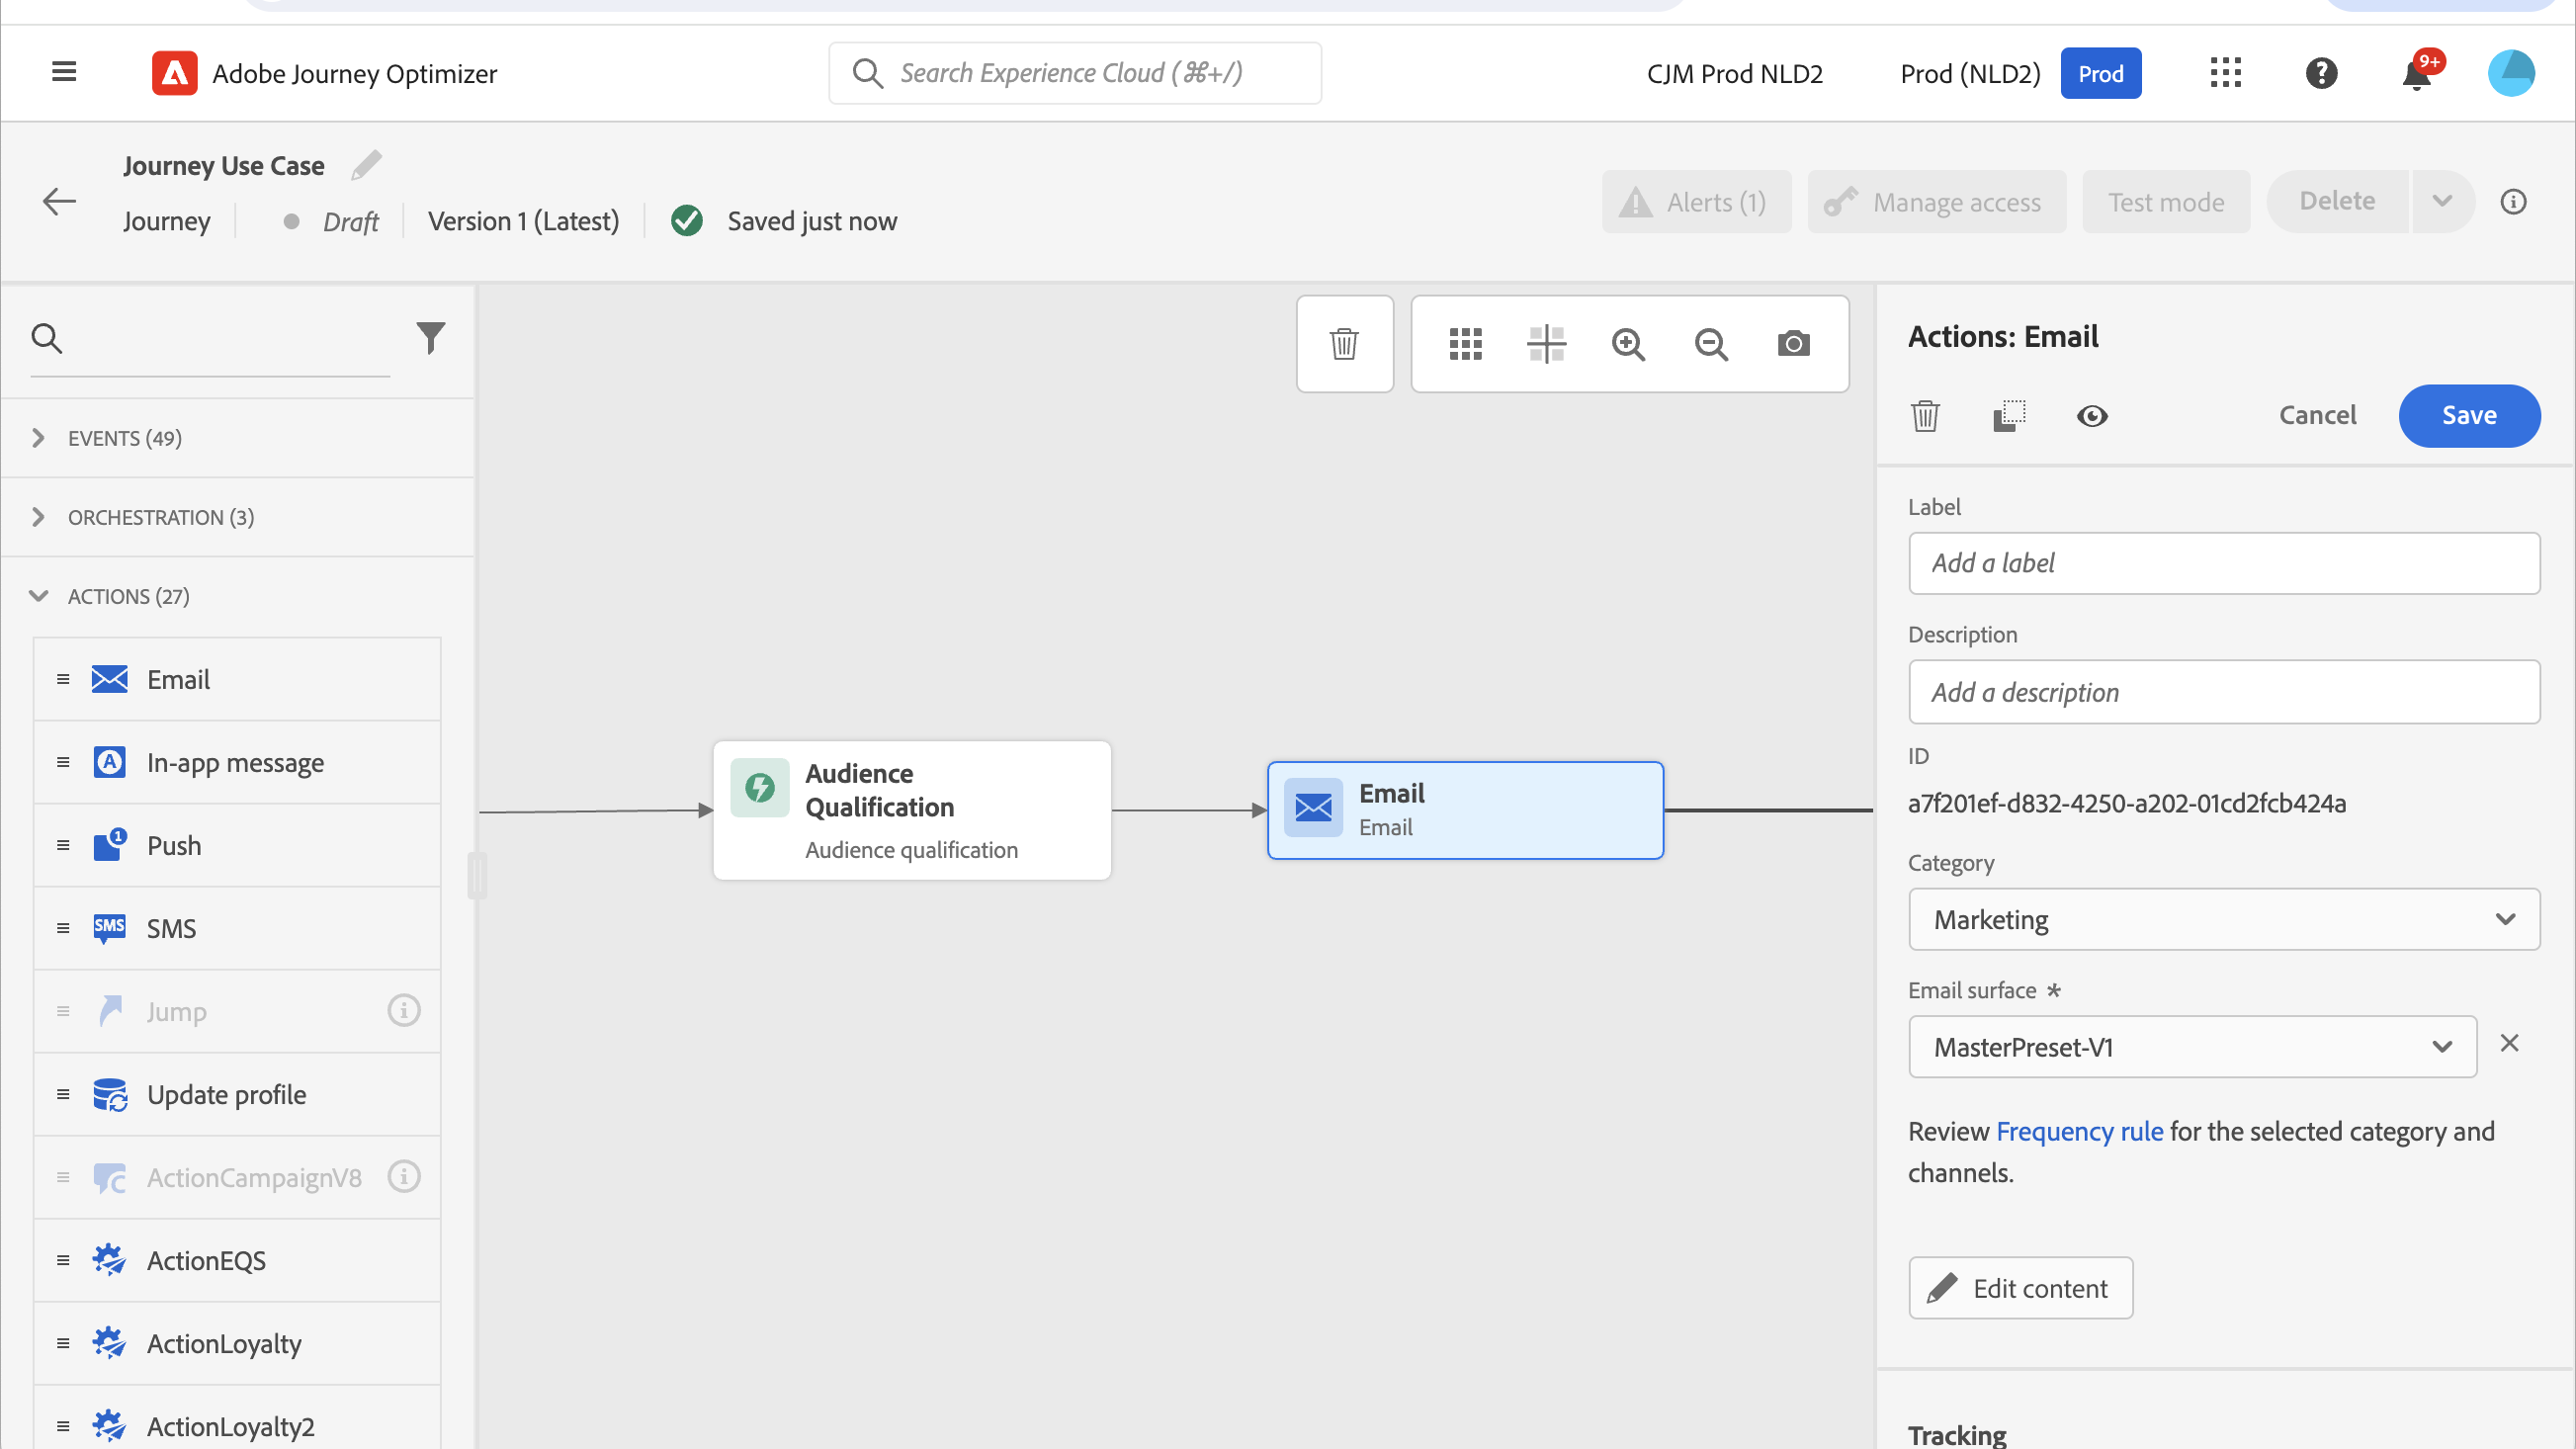Image resolution: width=2576 pixels, height=1449 pixels.
Task: Open the Category Marketing dropdown
Action: click(x=2223, y=919)
